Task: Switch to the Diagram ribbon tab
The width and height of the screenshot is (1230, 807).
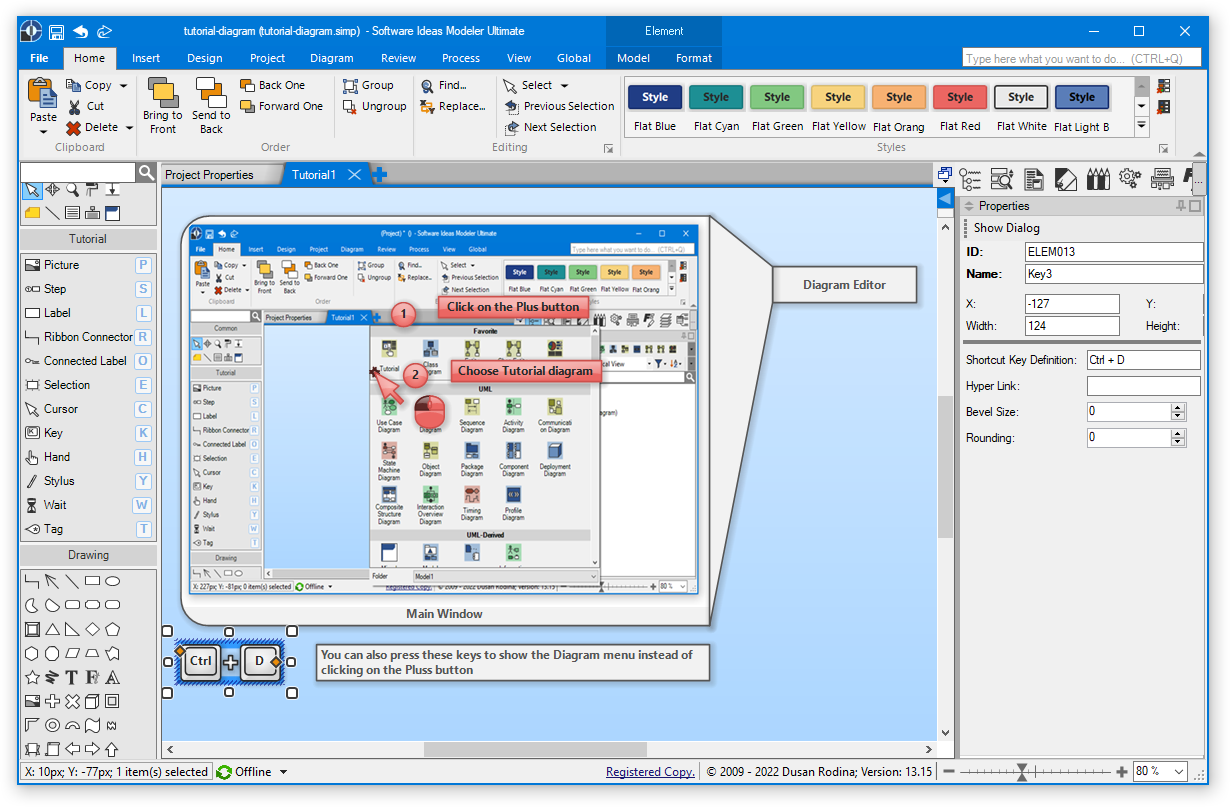Action: point(332,58)
